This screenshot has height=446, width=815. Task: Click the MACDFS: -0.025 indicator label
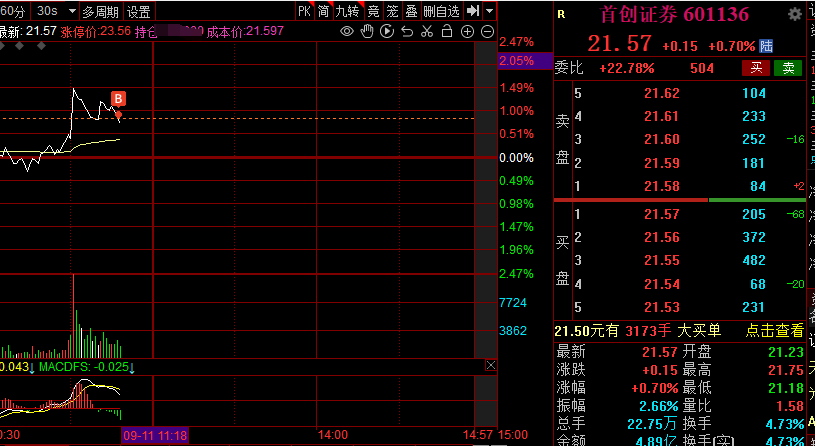pos(84,367)
